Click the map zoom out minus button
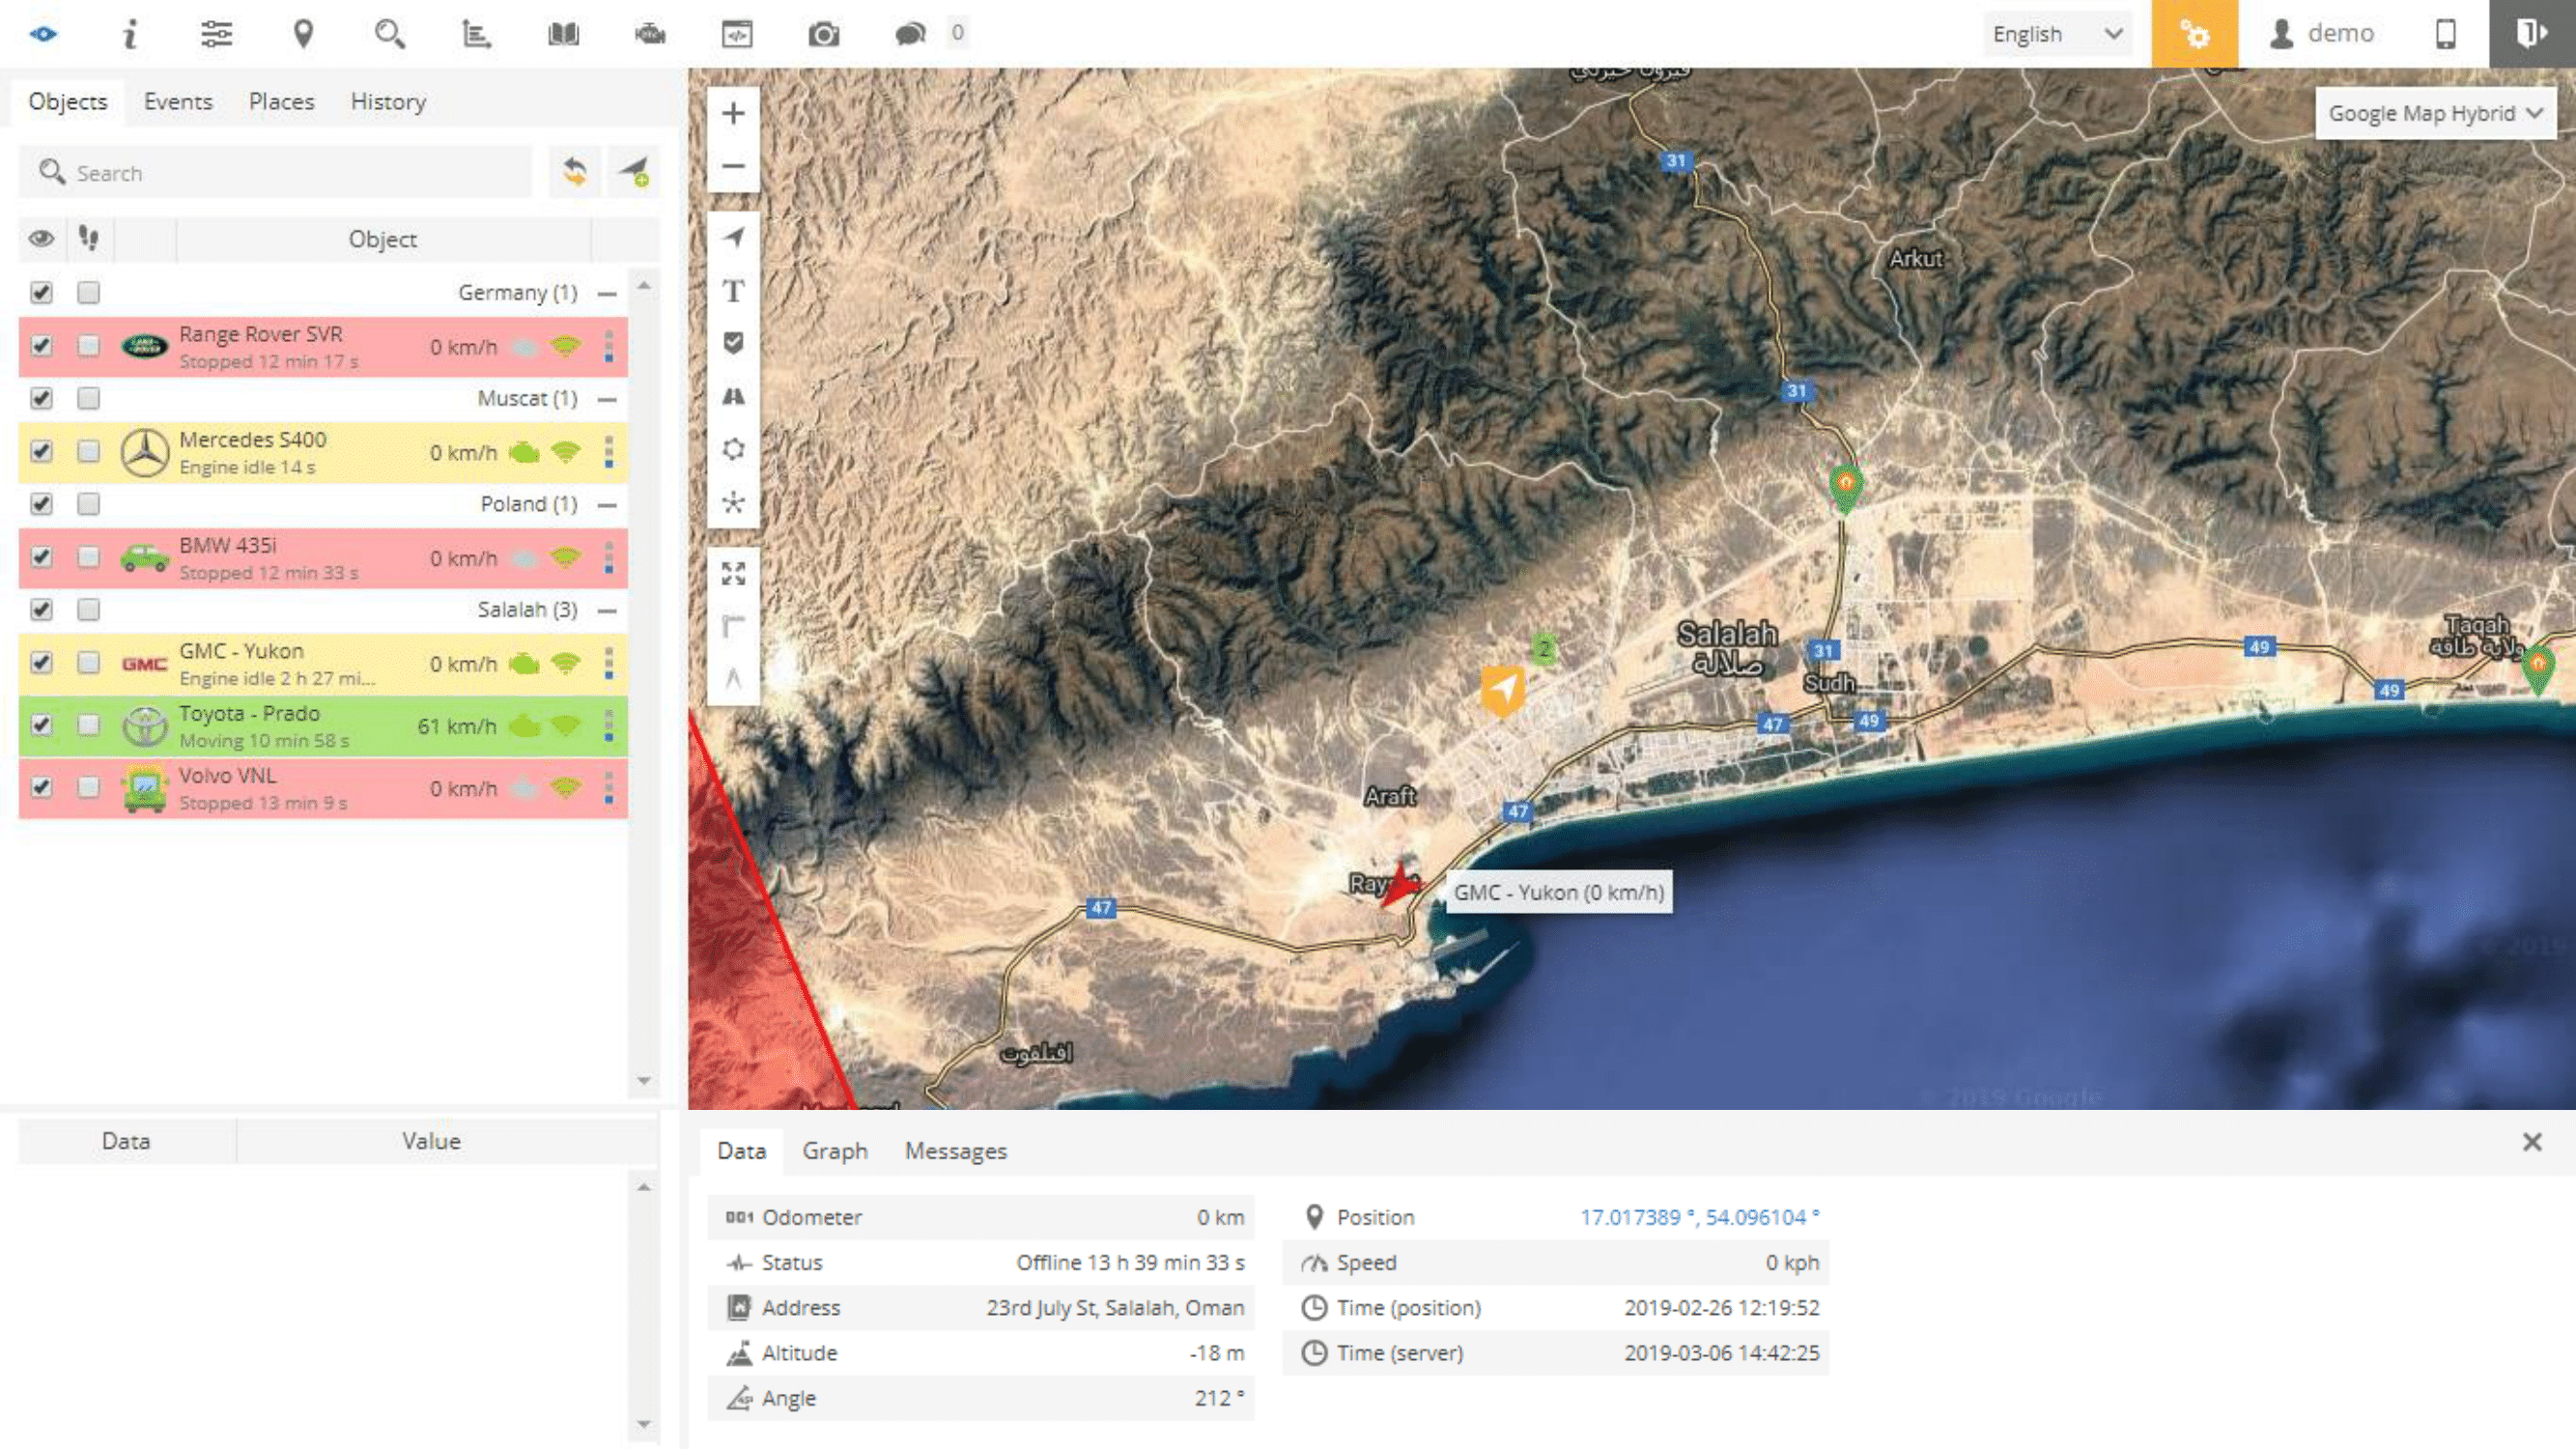Image resolution: width=2576 pixels, height=1449 pixels. pos(733,166)
